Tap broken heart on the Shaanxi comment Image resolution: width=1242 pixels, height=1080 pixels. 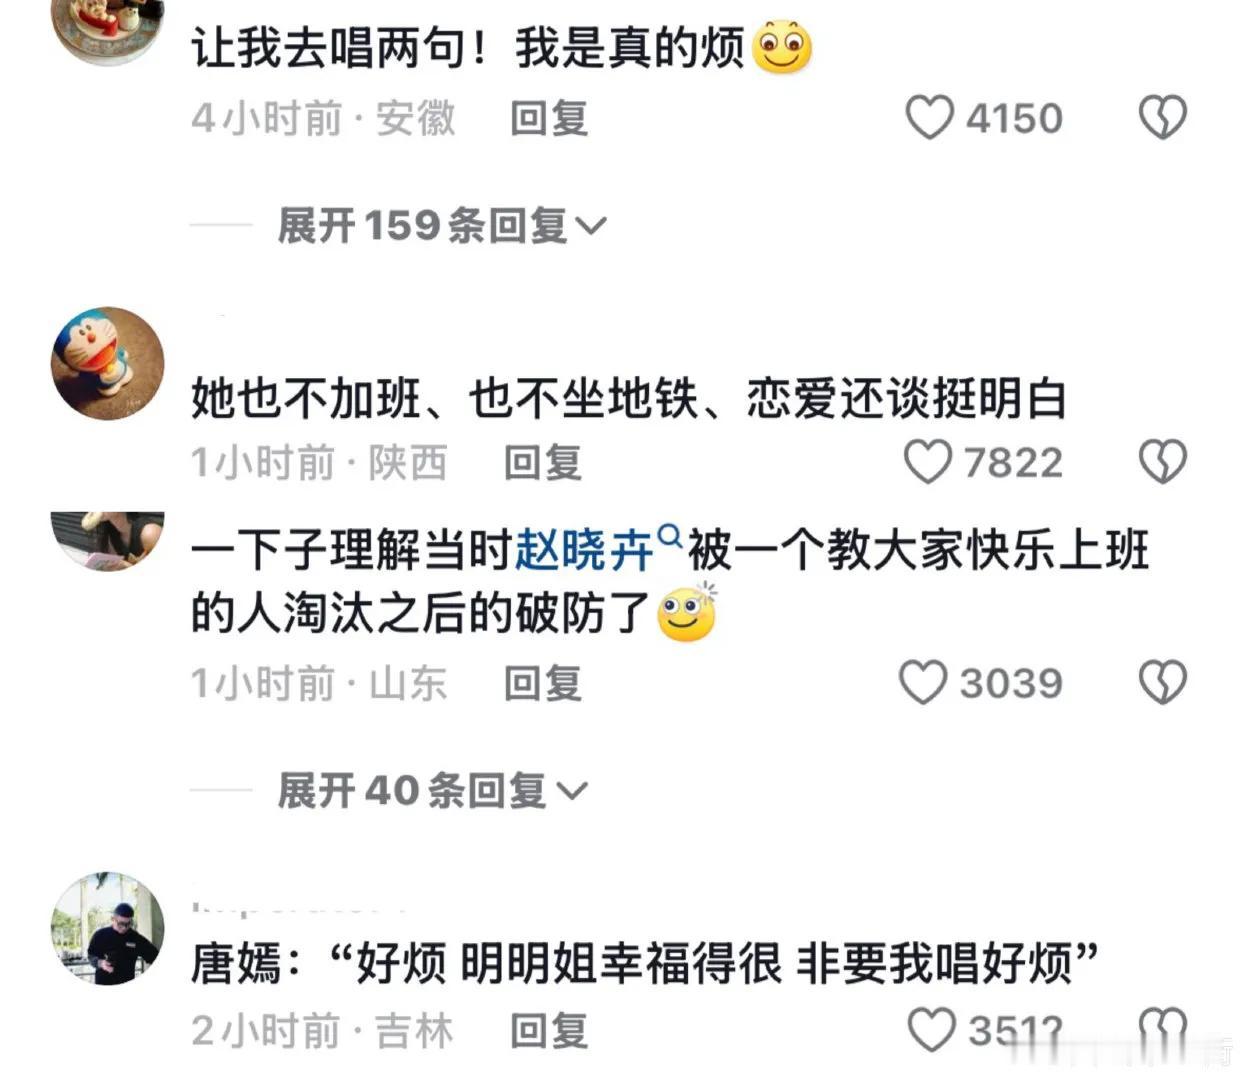point(1163,463)
